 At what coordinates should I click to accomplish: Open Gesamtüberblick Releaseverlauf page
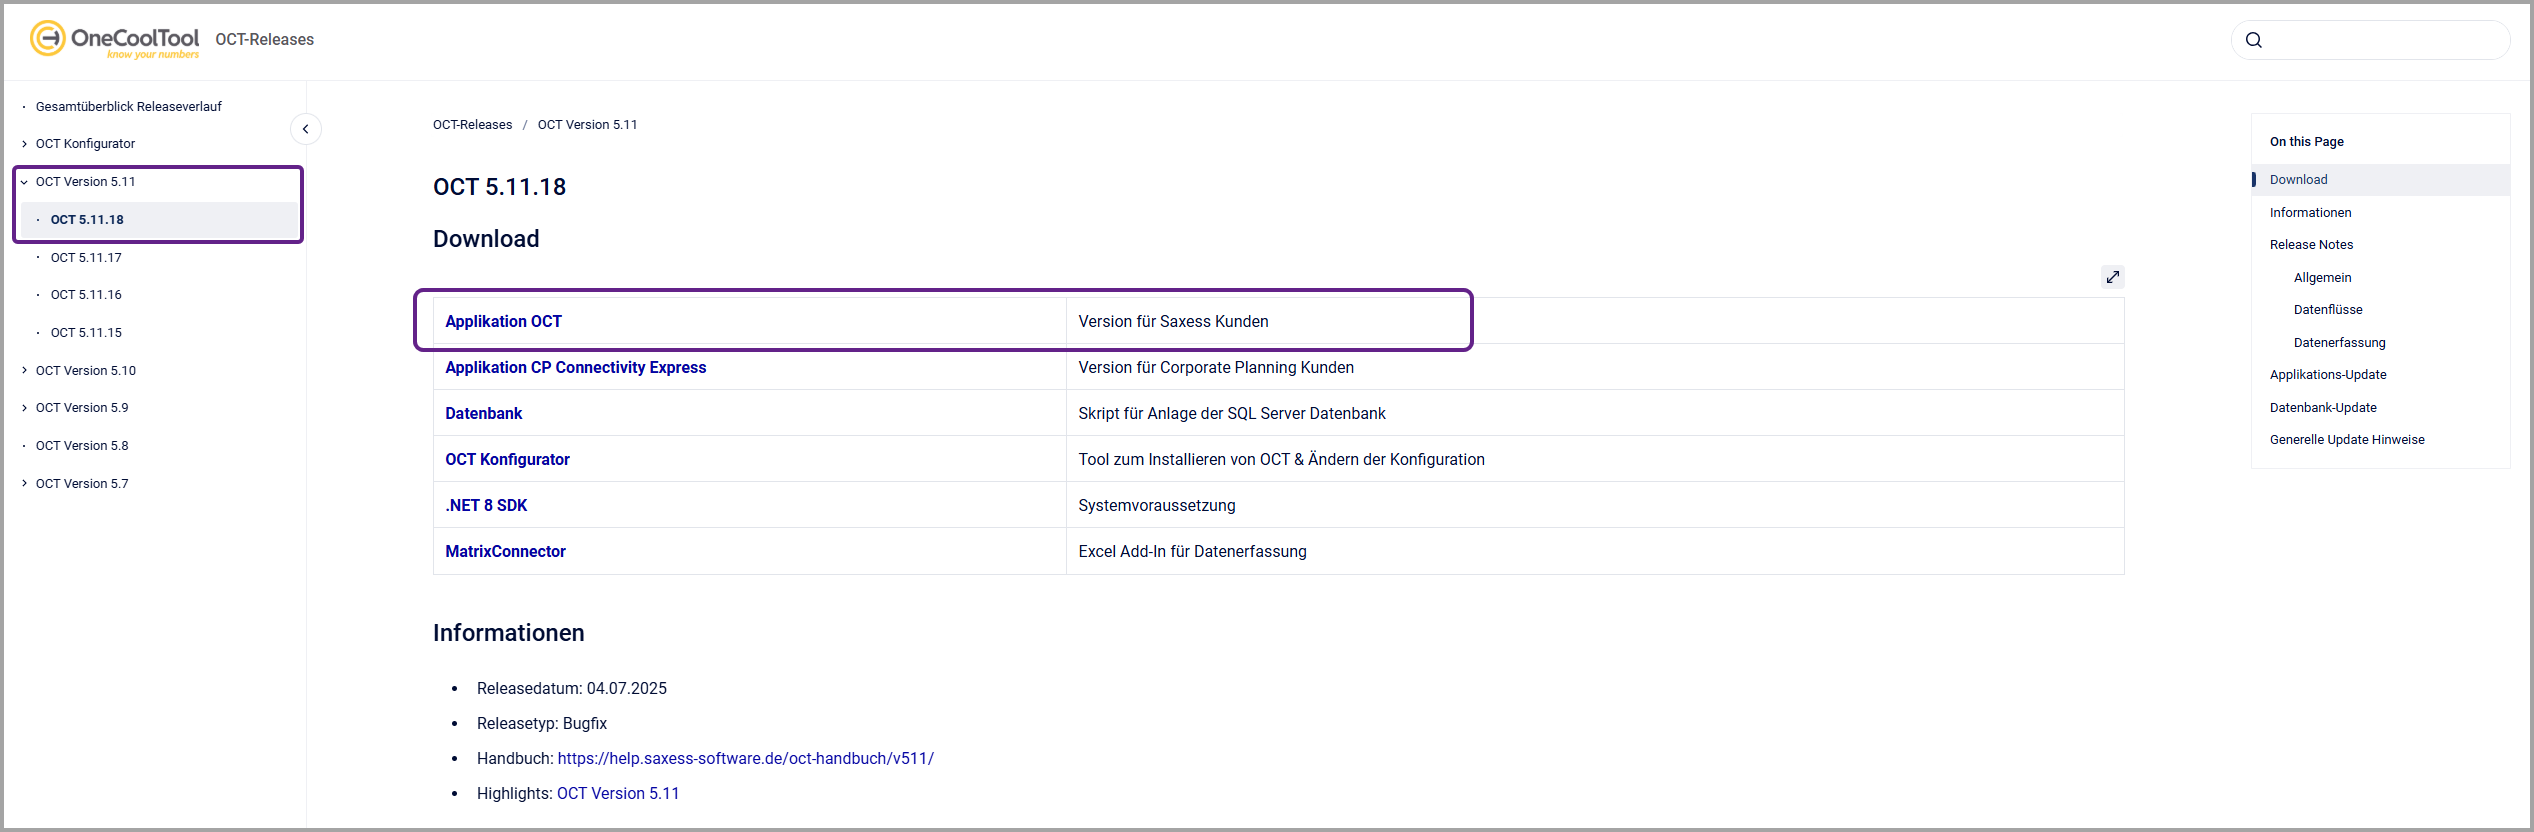pyautogui.click(x=128, y=107)
